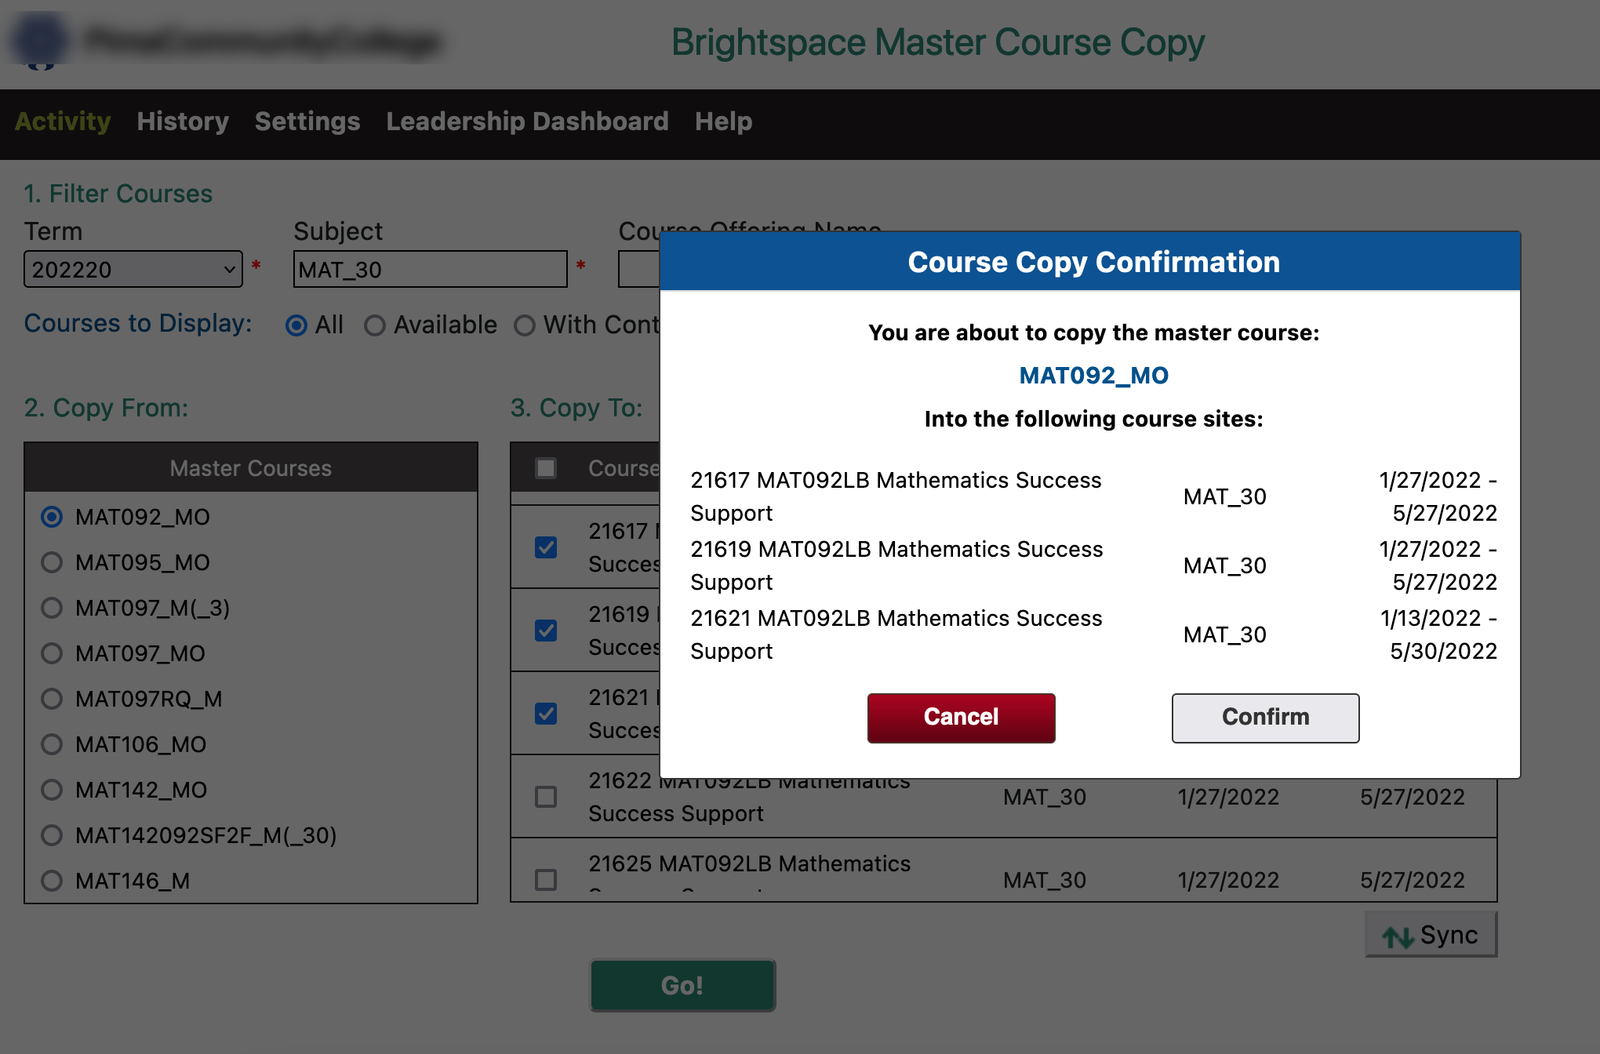Open the History tab
Screen dimensions: 1600x1054
pyautogui.click(x=182, y=122)
